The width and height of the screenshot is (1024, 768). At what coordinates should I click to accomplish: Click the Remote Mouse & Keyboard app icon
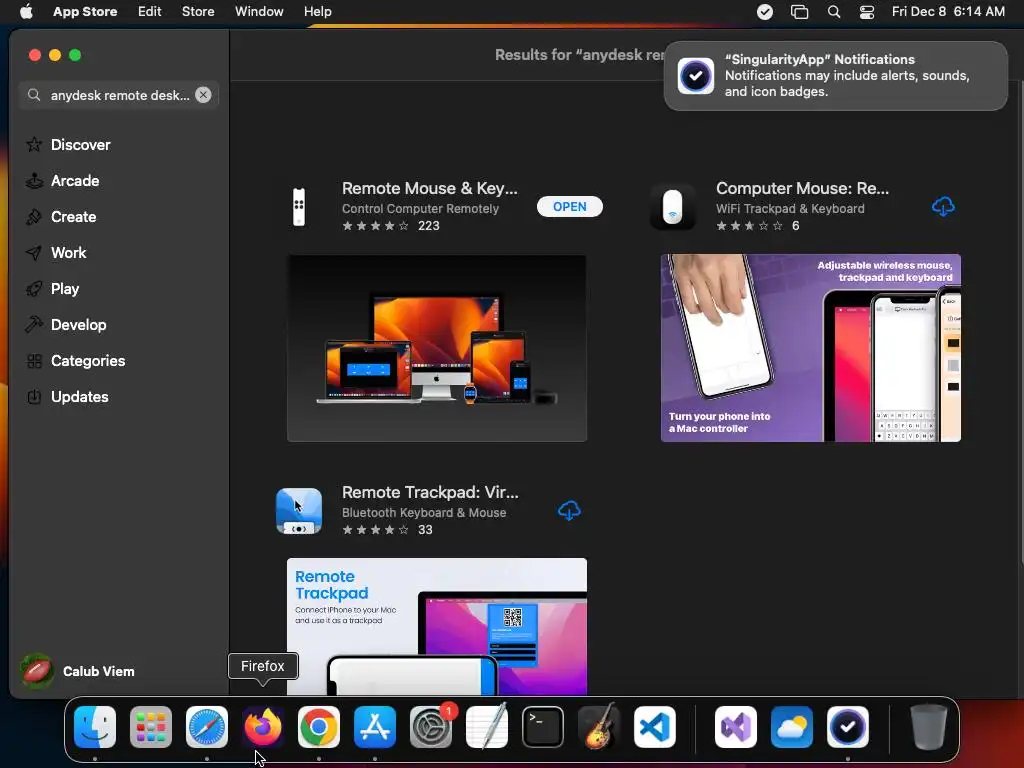pos(299,207)
